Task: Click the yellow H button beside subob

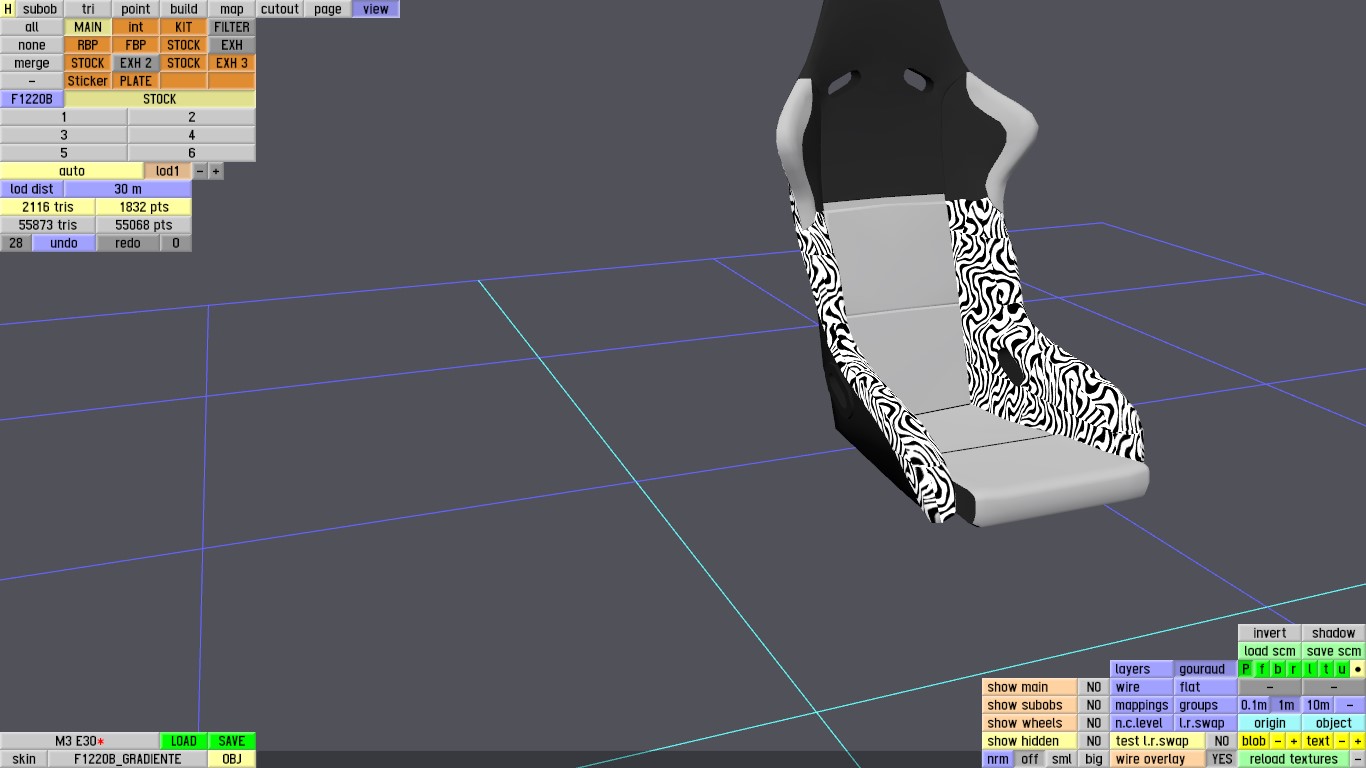Action: click(8, 9)
